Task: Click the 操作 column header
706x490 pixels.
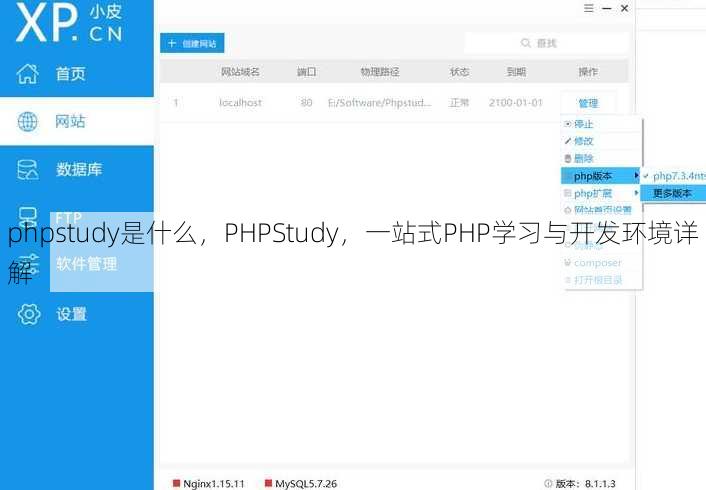Action: pos(588,72)
